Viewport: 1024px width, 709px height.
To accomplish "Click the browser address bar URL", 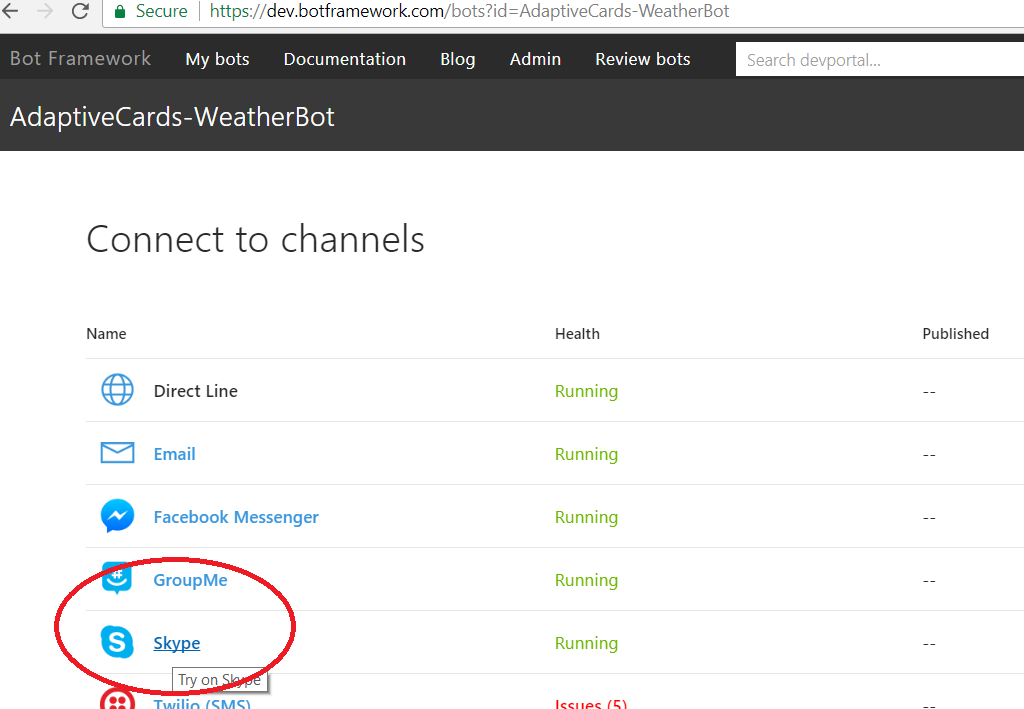I will 469,11.
